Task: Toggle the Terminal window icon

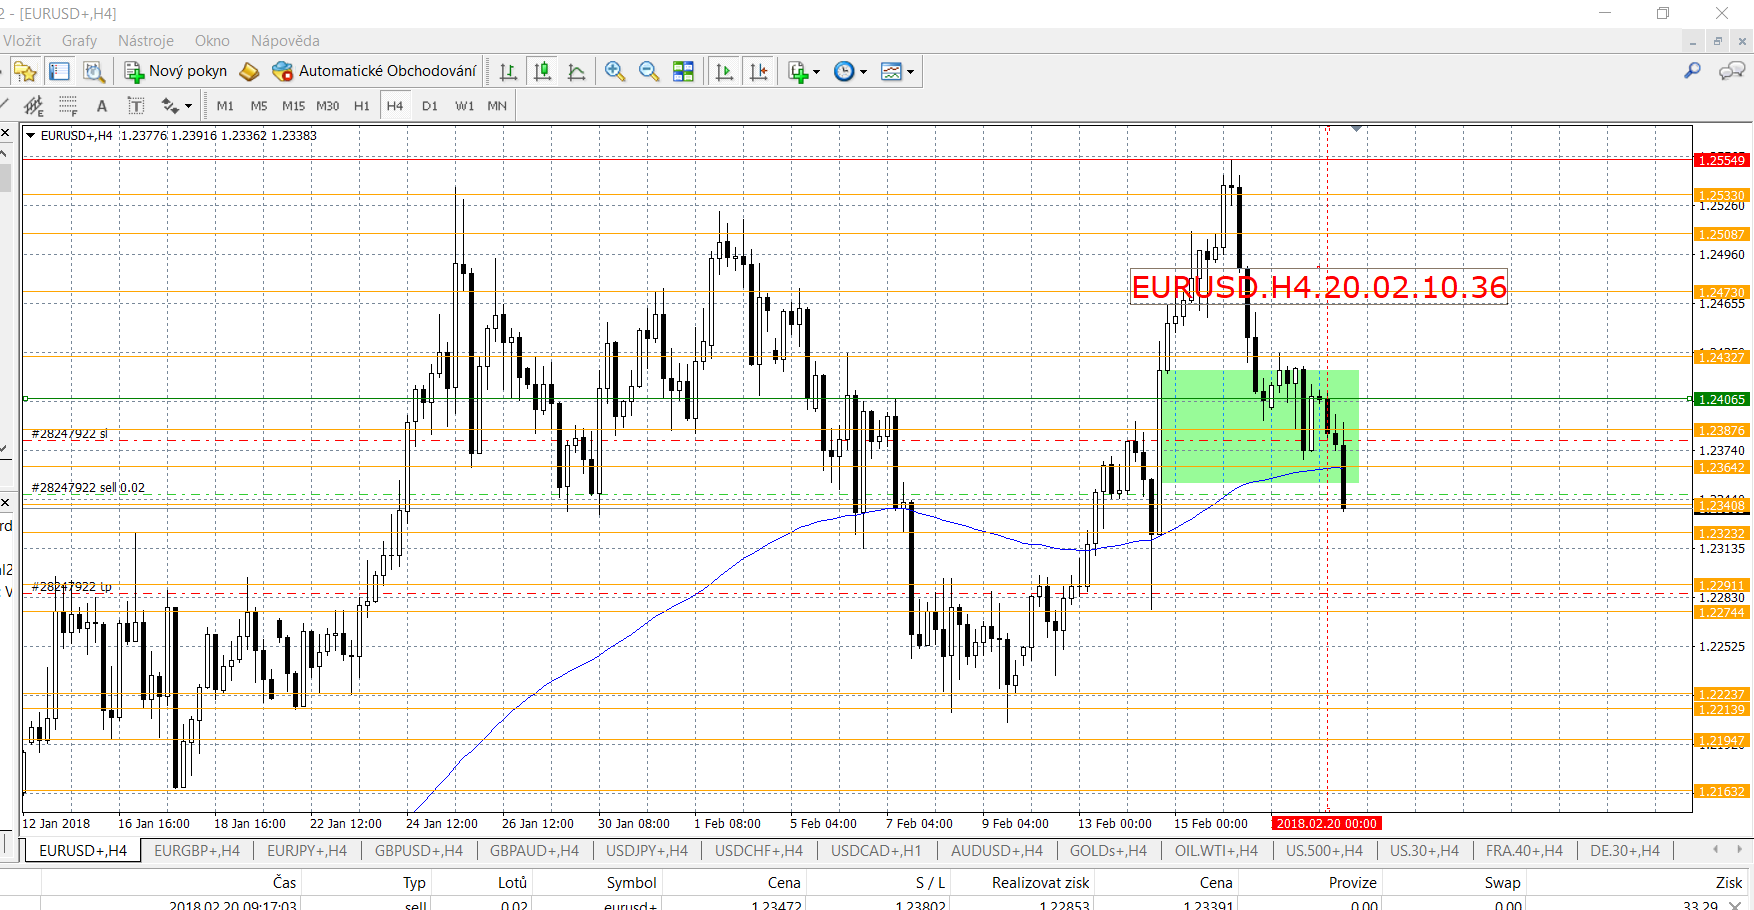Action: [59, 71]
